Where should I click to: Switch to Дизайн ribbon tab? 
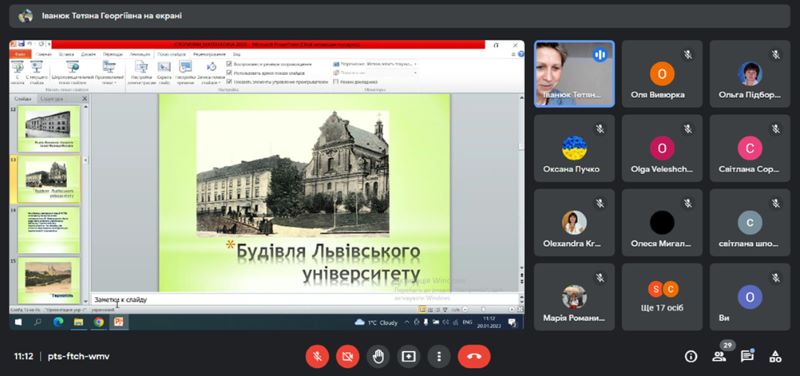(x=88, y=54)
